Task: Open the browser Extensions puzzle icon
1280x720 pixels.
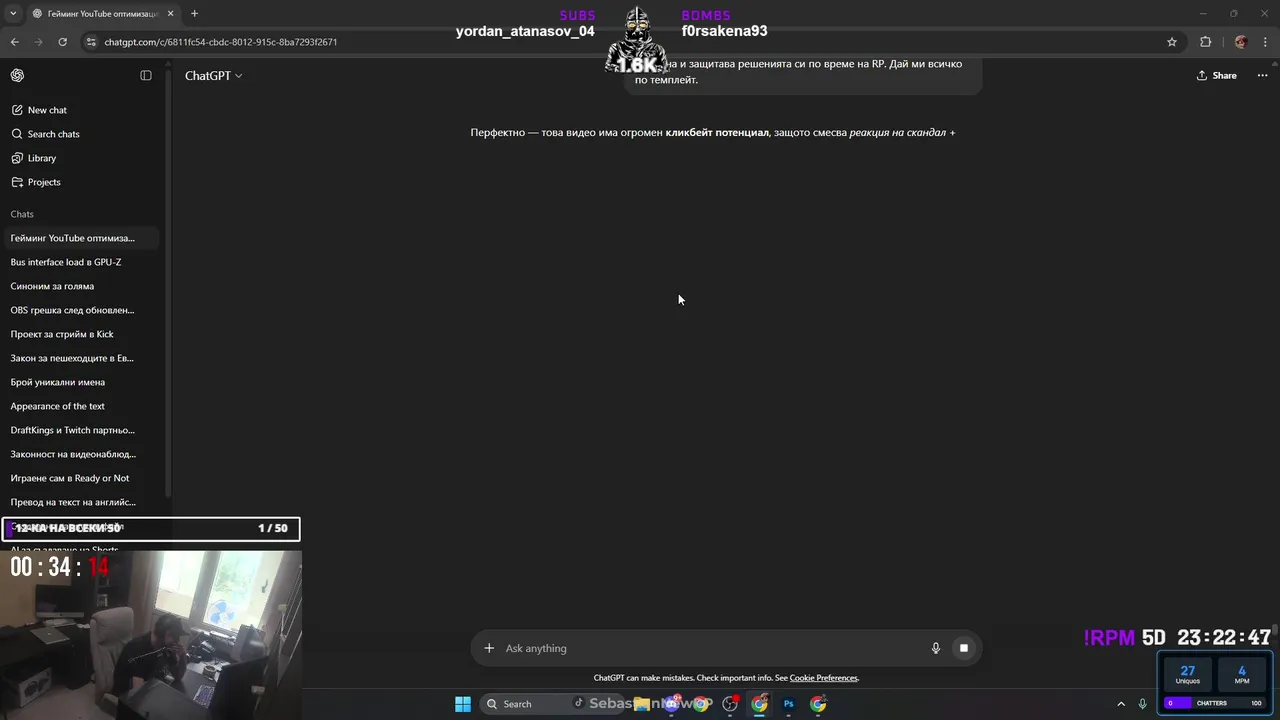Action: click(1205, 42)
